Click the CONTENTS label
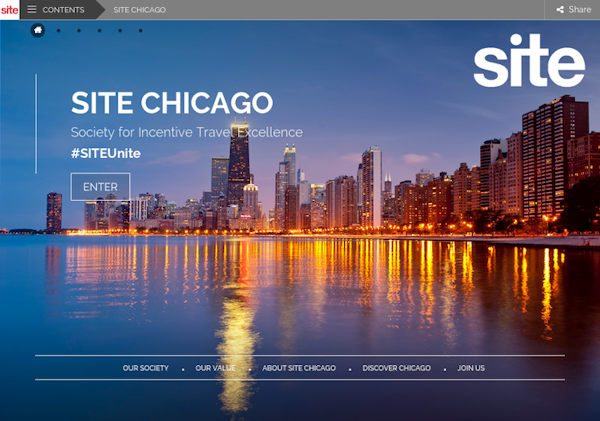 pos(63,10)
